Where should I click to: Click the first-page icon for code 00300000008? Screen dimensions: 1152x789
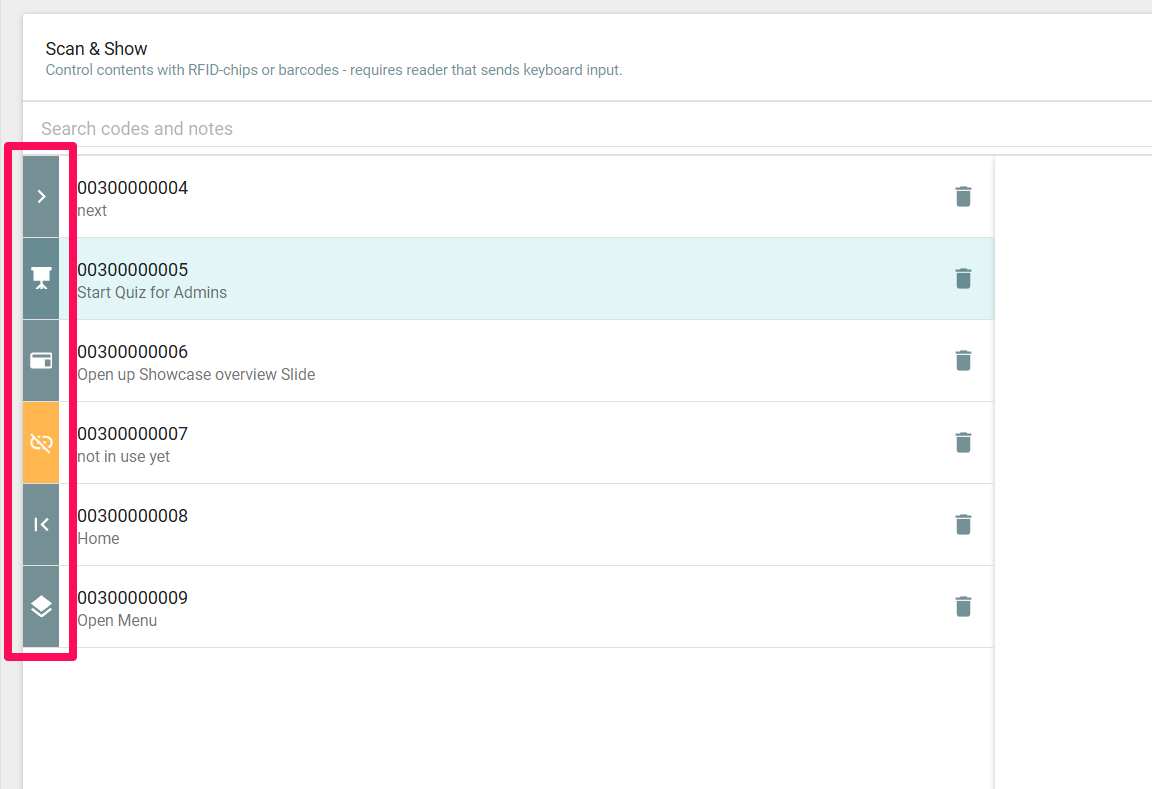pos(41,525)
